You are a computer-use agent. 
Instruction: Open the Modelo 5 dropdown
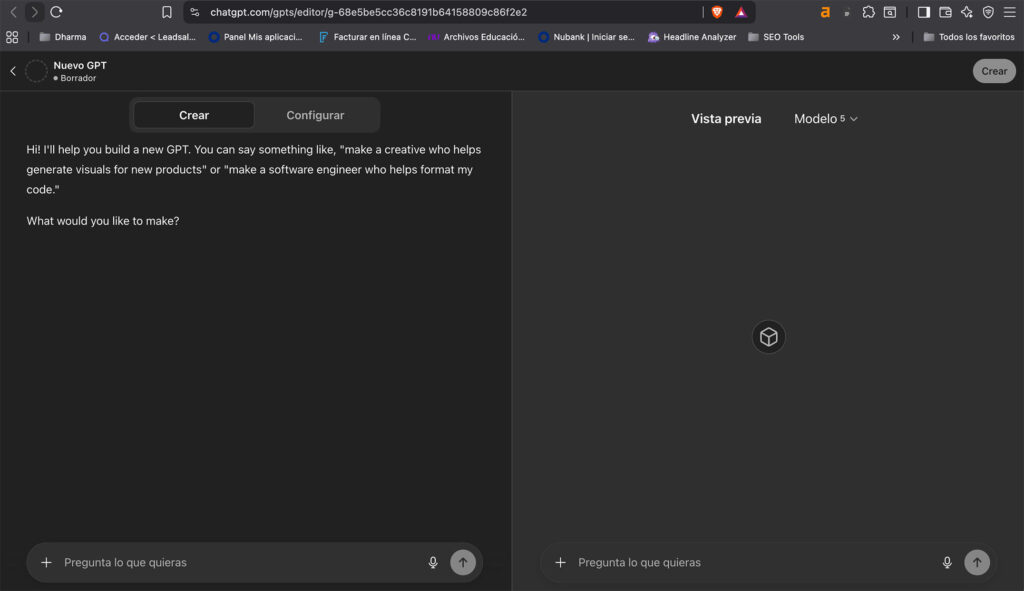(x=825, y=118)
